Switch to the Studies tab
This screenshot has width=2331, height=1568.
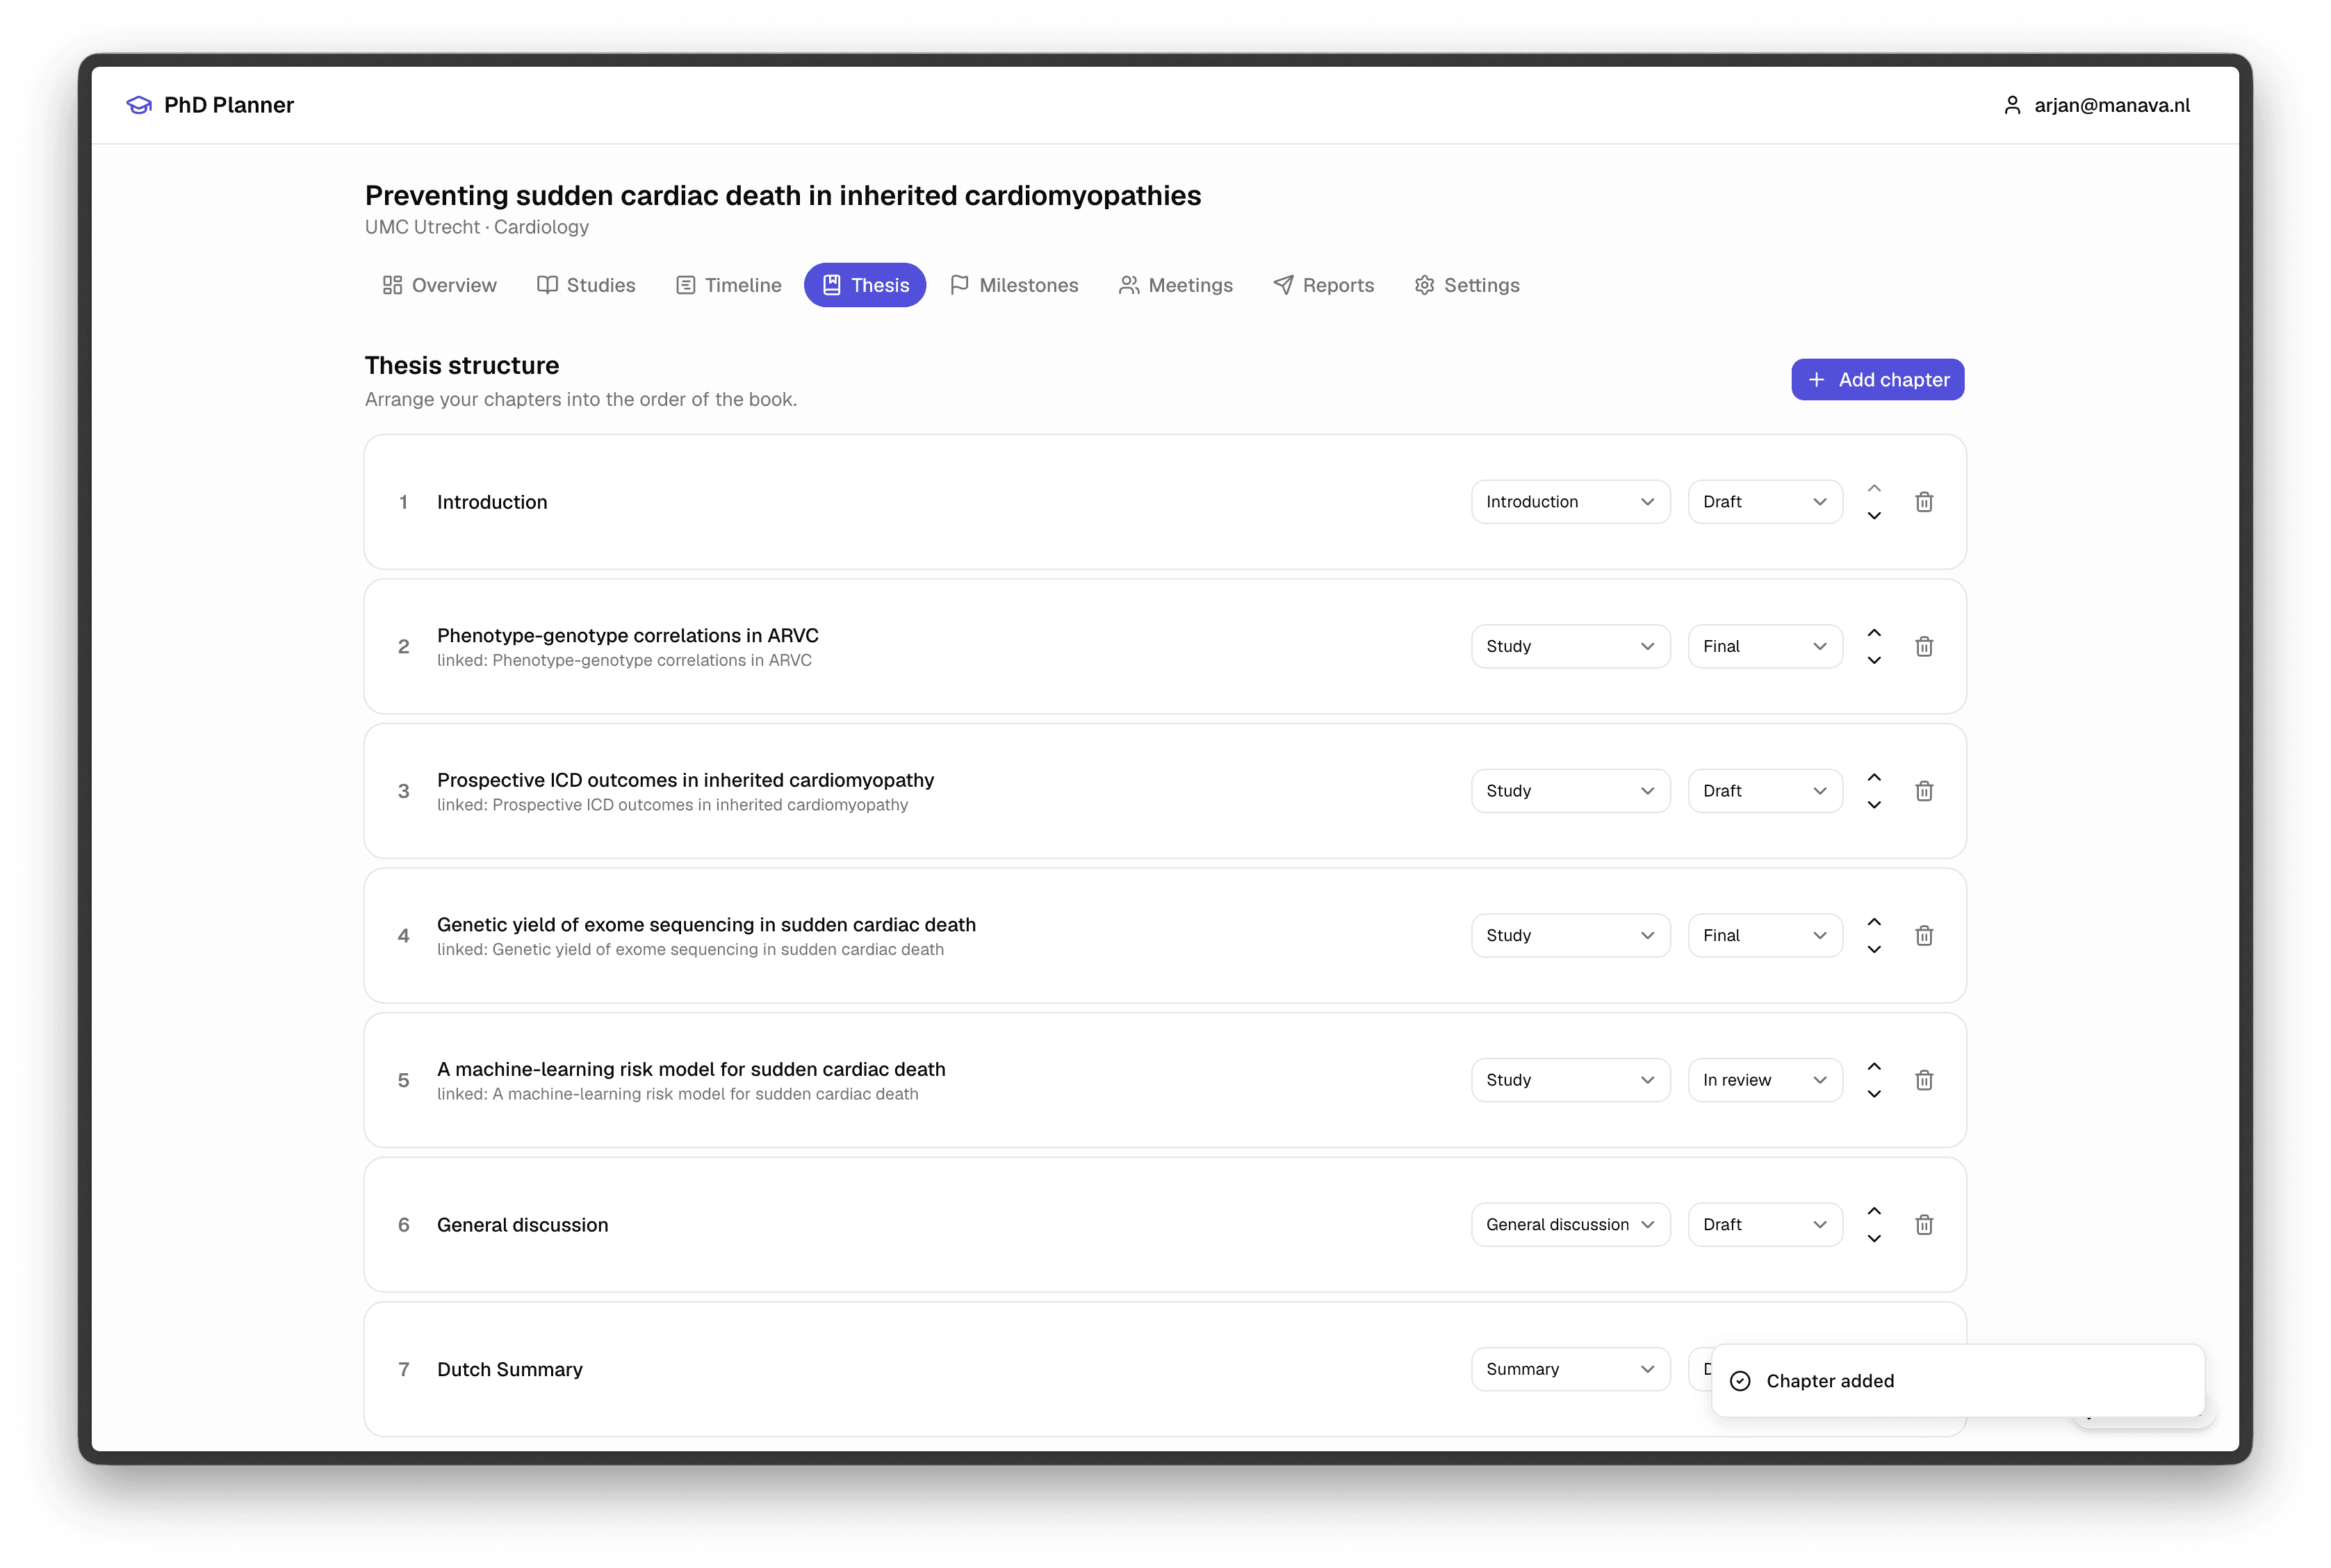click(586, 285)
